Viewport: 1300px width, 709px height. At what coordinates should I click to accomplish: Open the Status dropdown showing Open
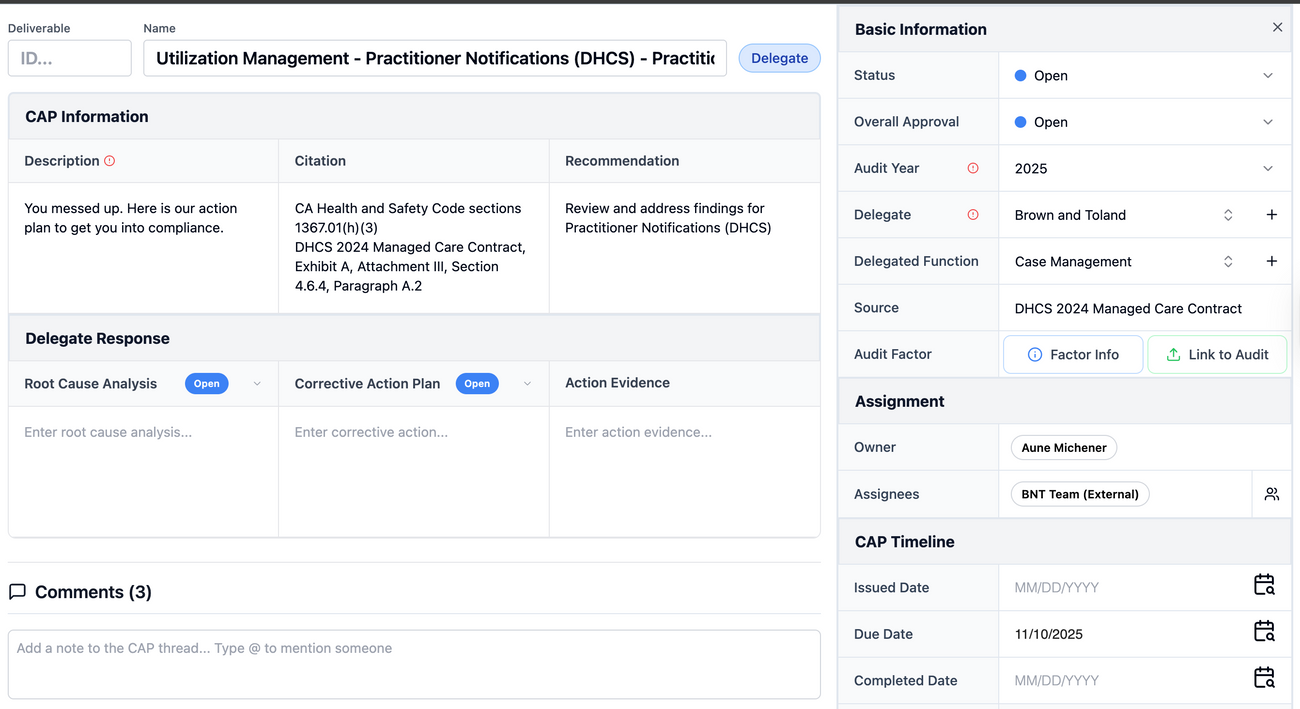pos(1145,75)
